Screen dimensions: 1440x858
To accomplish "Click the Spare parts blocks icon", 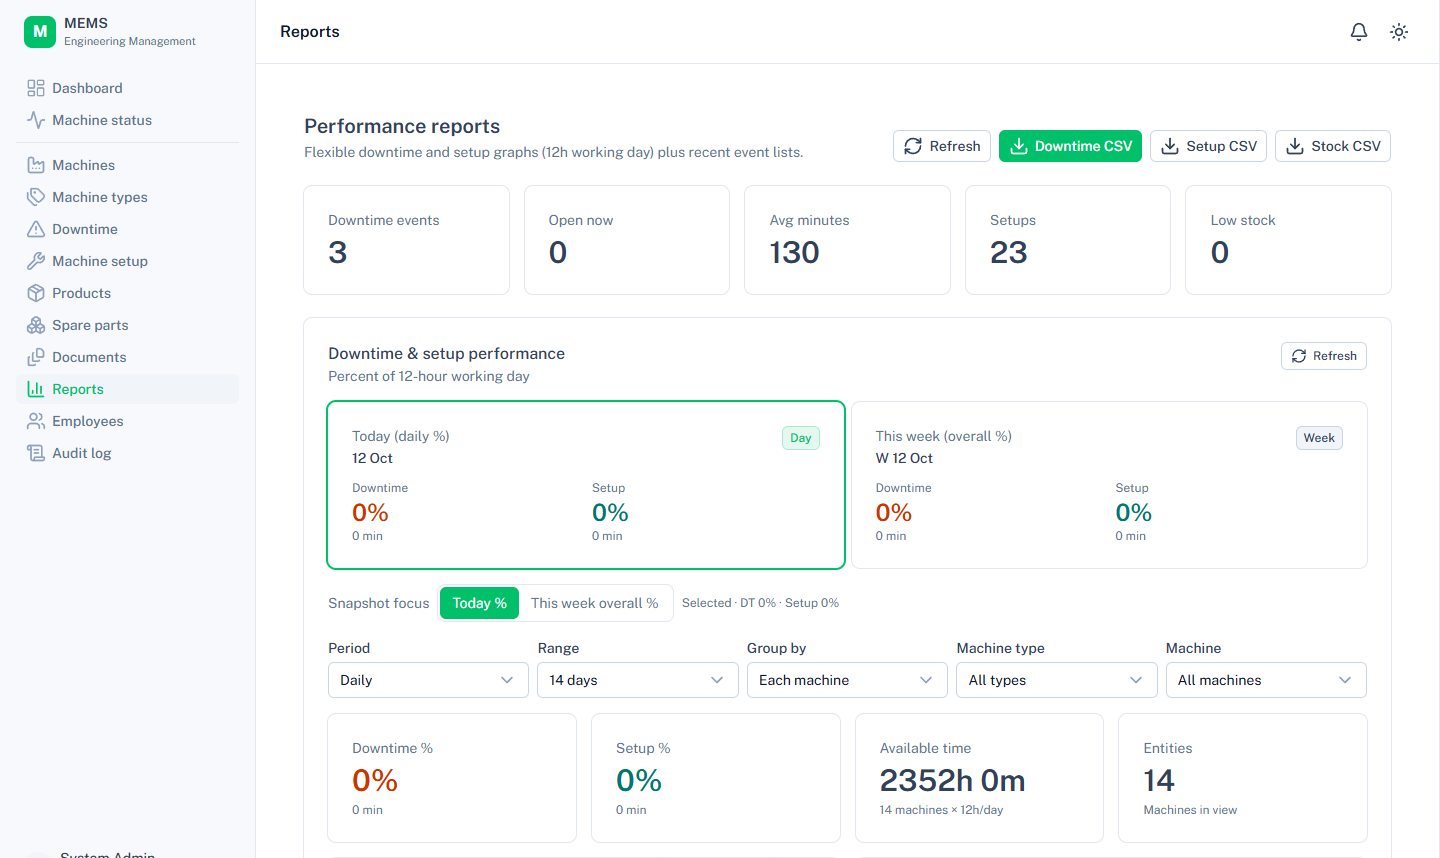I will click(x=36, y=325).
